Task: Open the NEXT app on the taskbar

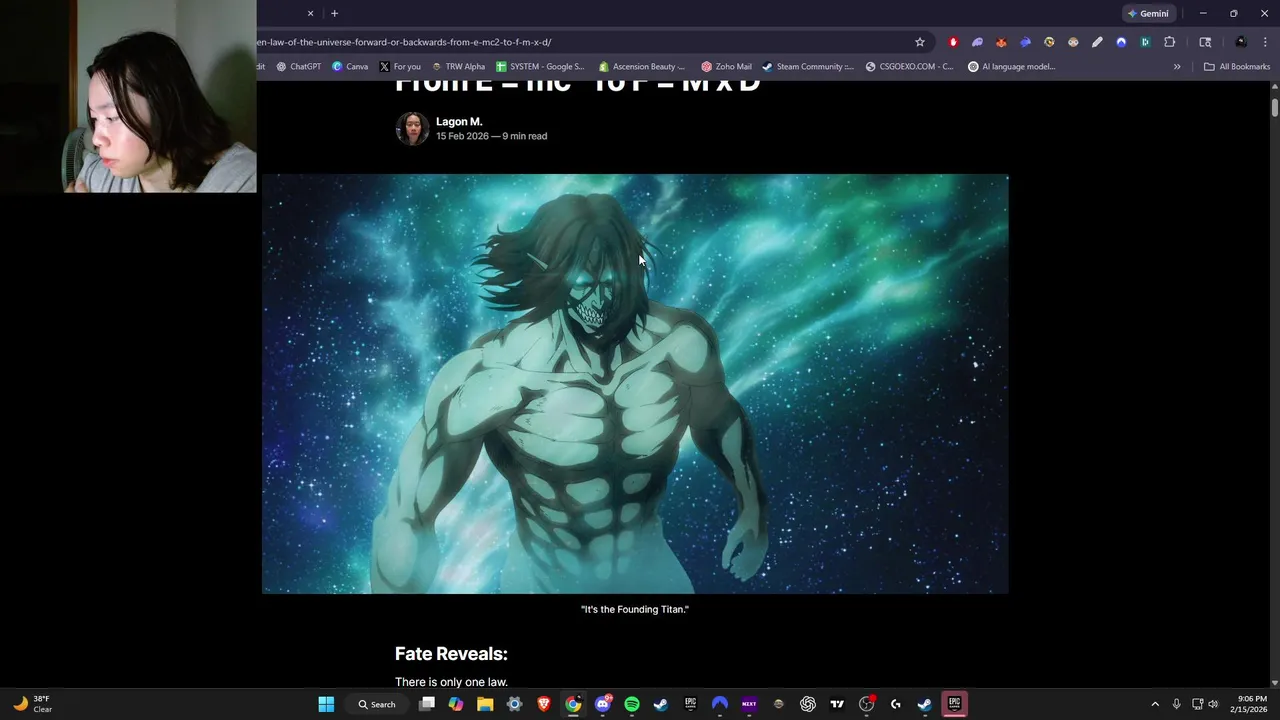Action: pos(749,704)
